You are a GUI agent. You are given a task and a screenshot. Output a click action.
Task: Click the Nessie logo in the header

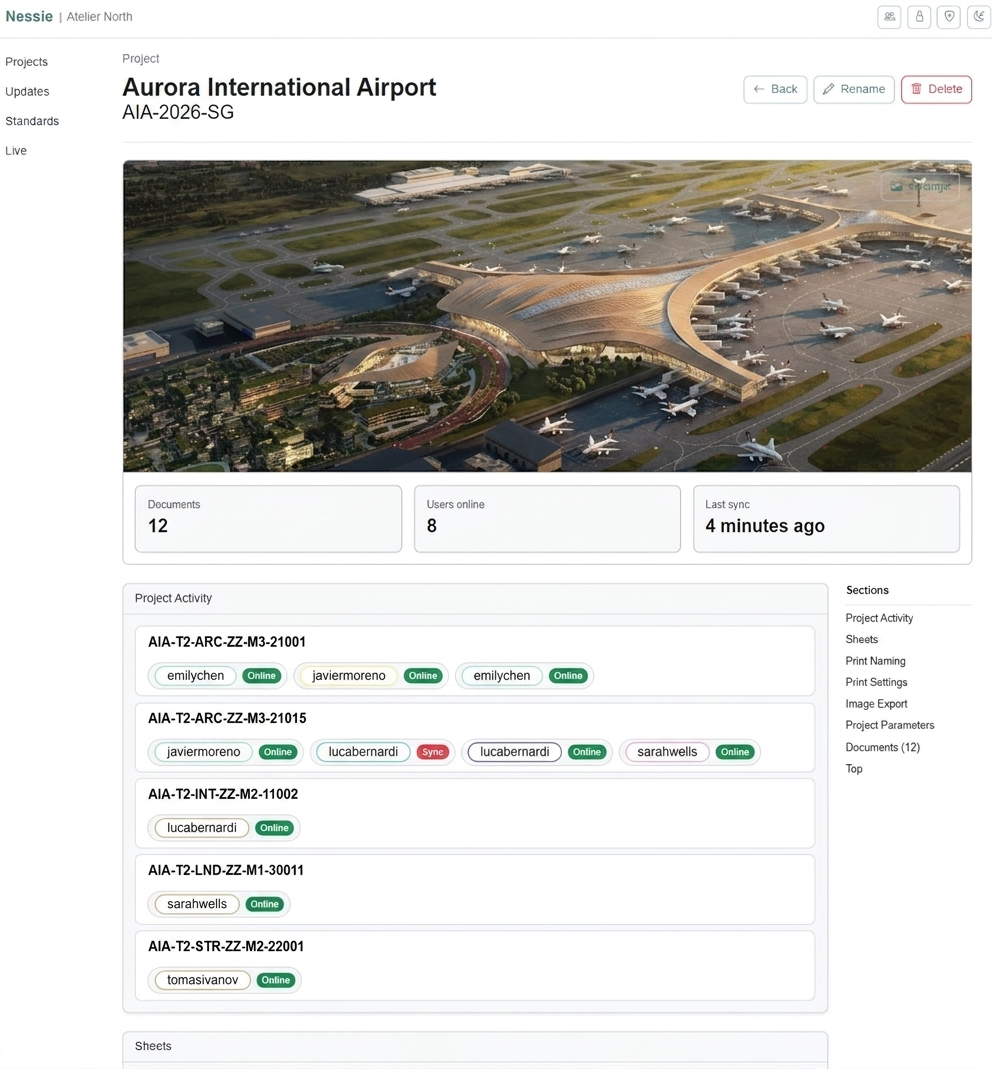point(29,16)
